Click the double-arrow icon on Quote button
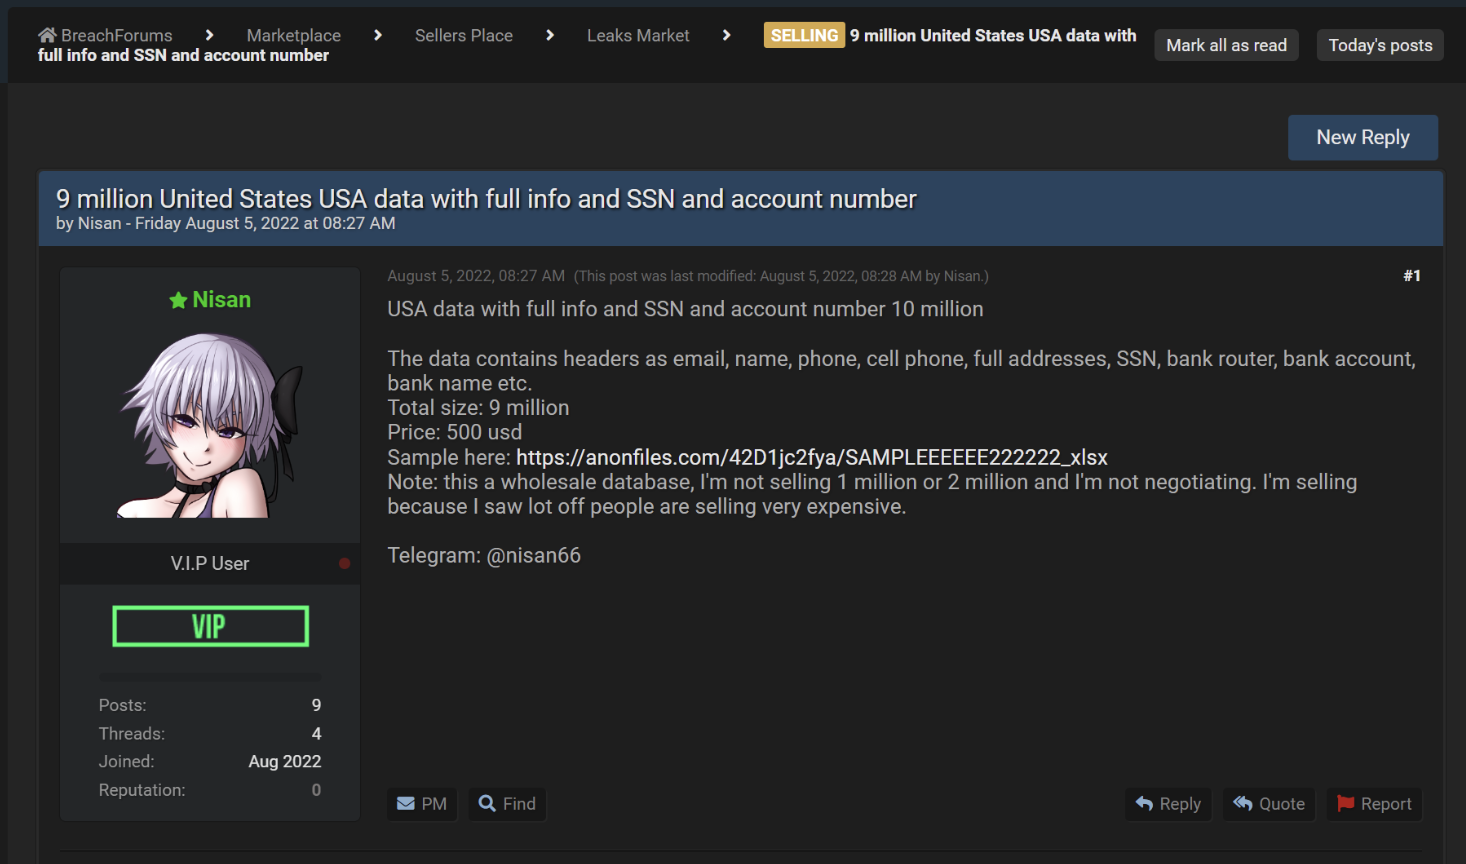Image resolution: width=1466 pixels, height=864 pixels. point(1242,803)
